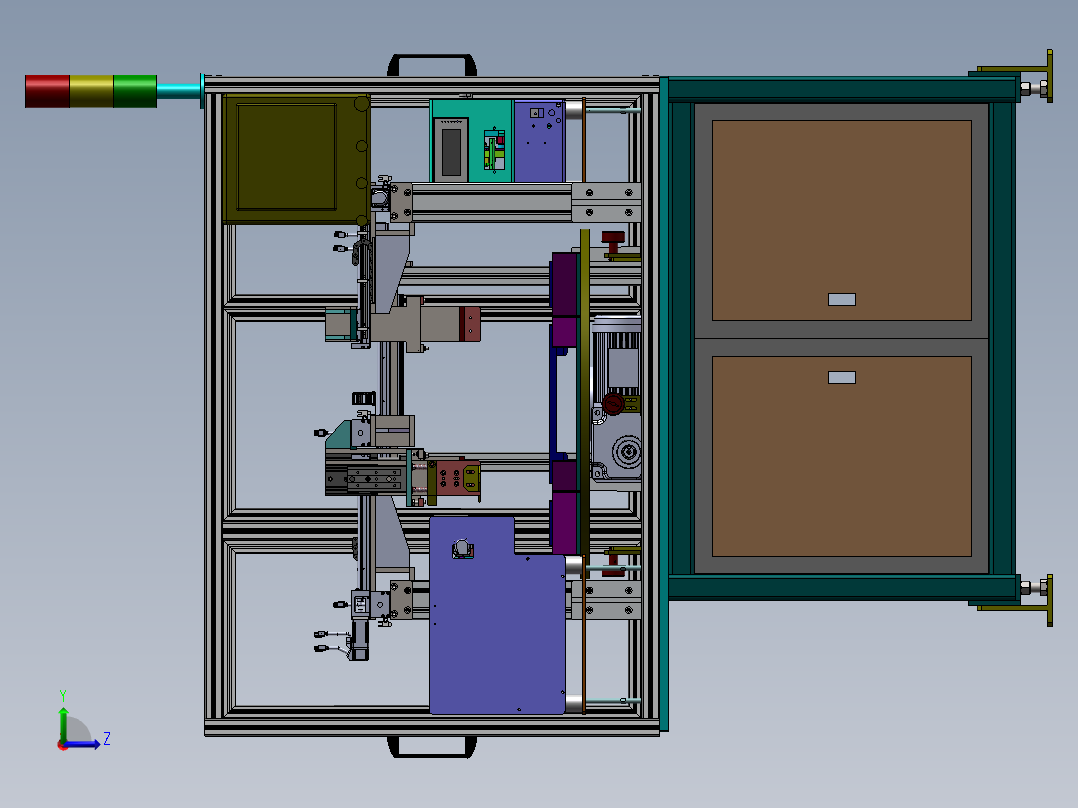Select the teal controller panel housing
This screenshot has width=1078, height=808.
point(472,141)
